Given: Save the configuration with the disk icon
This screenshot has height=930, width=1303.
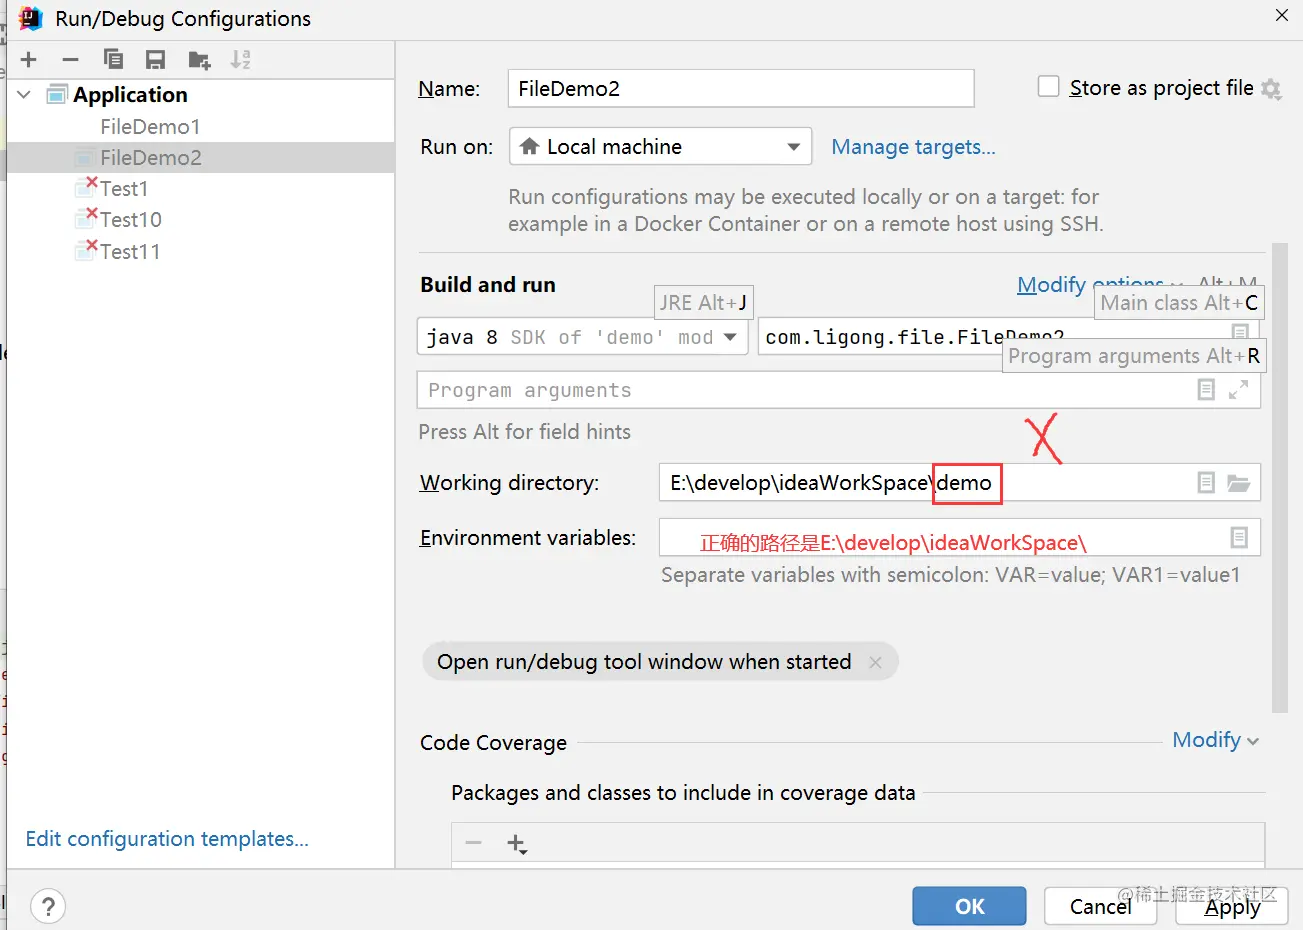Looking at the screenshot, I should 155,60.
